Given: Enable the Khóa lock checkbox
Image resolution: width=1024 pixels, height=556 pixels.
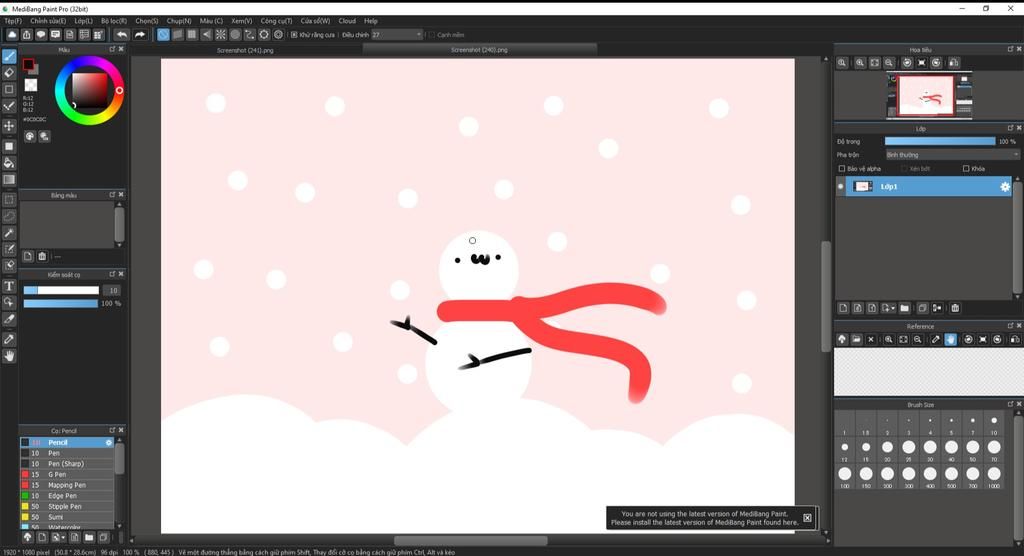Looking at the screenshot, I should 966,169.
